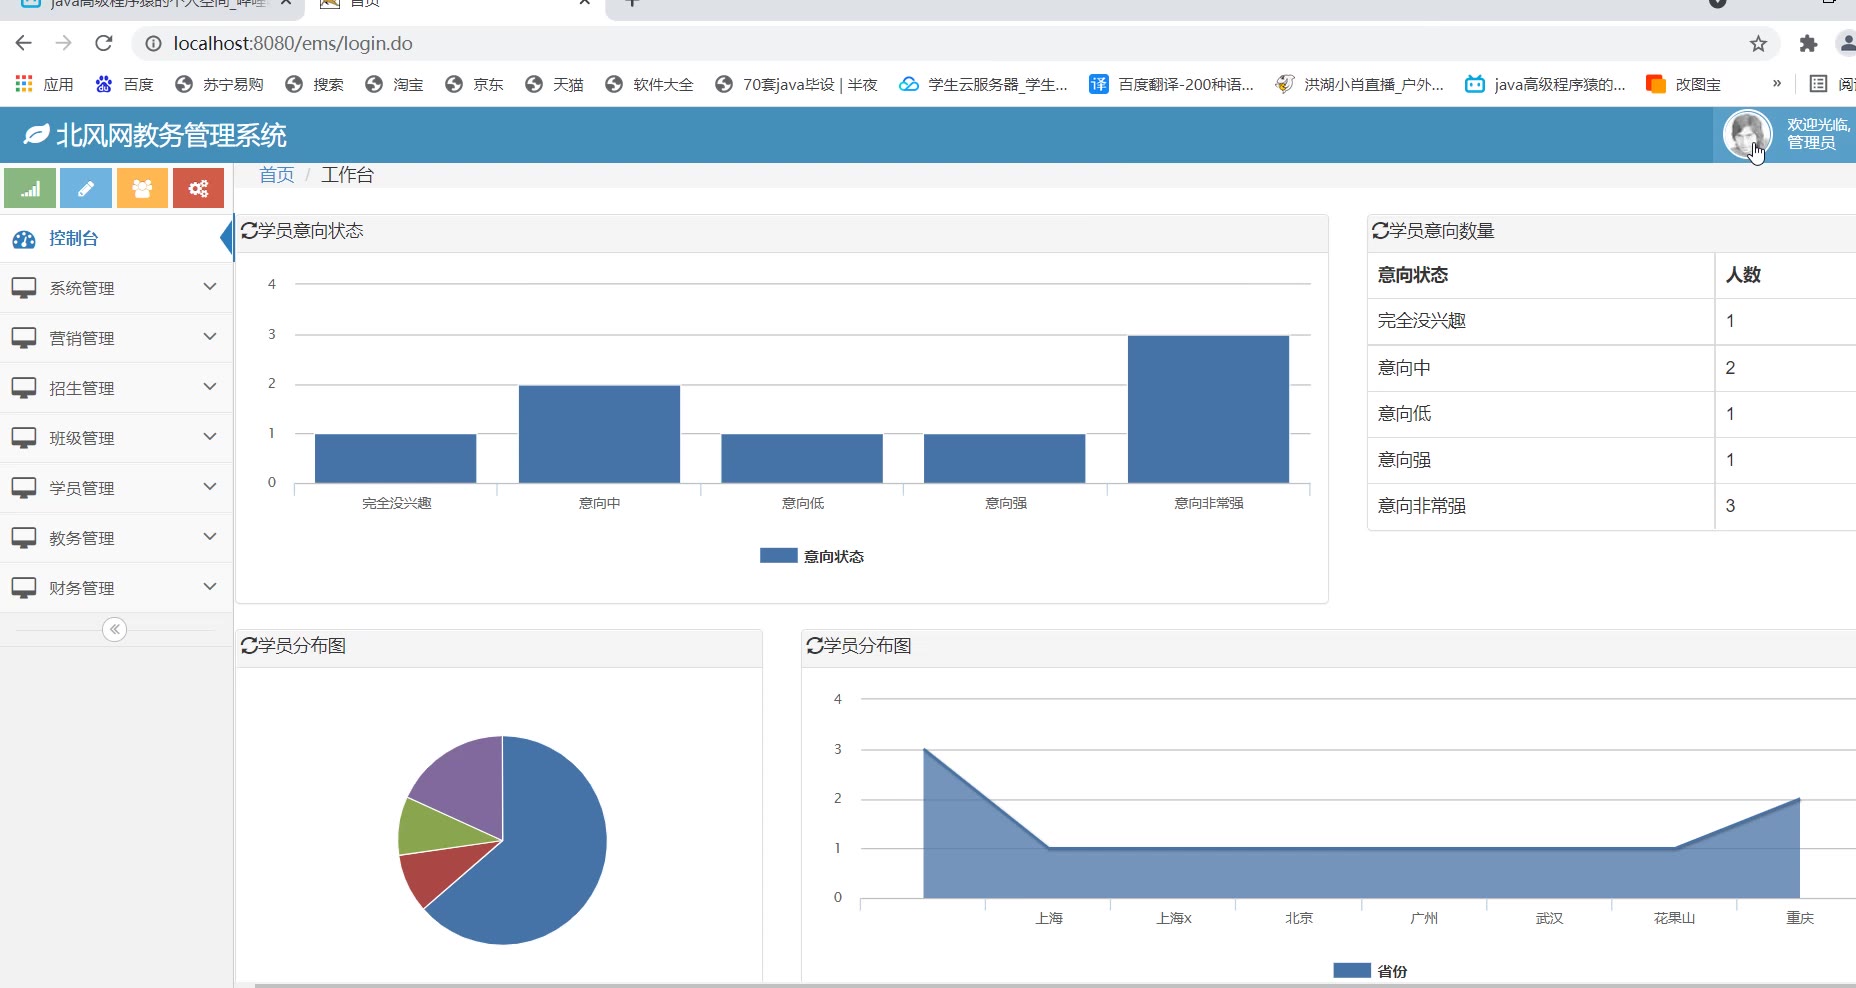
Task: Open the 营销管理 sidebar menu
Action: click(x=116, y=338)
